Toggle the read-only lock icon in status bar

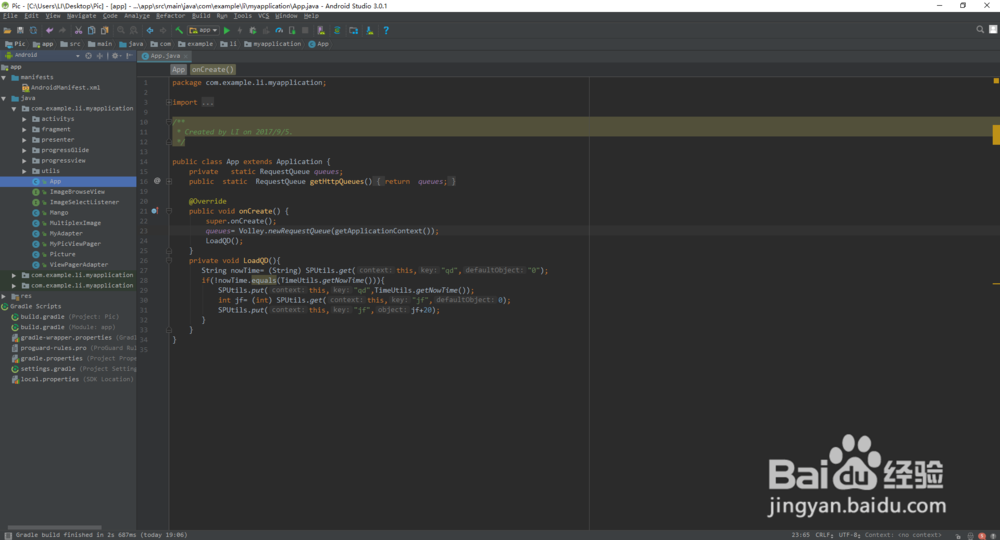(x=959, y=536)
